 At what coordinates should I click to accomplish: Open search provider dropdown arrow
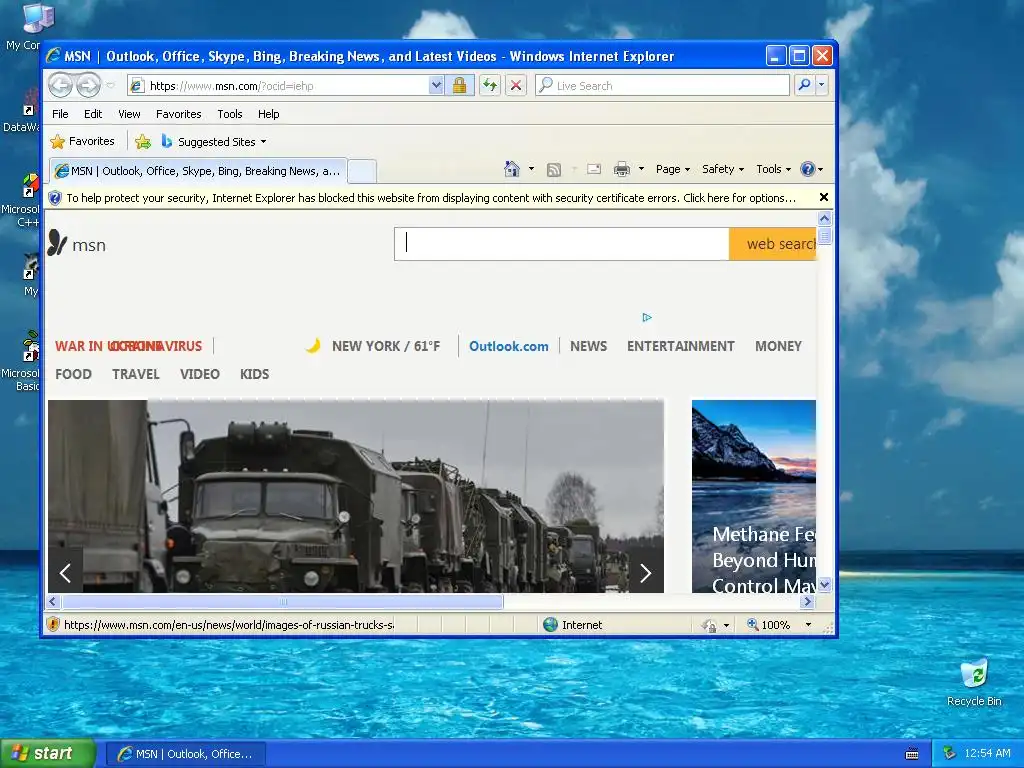pos(822,85)
